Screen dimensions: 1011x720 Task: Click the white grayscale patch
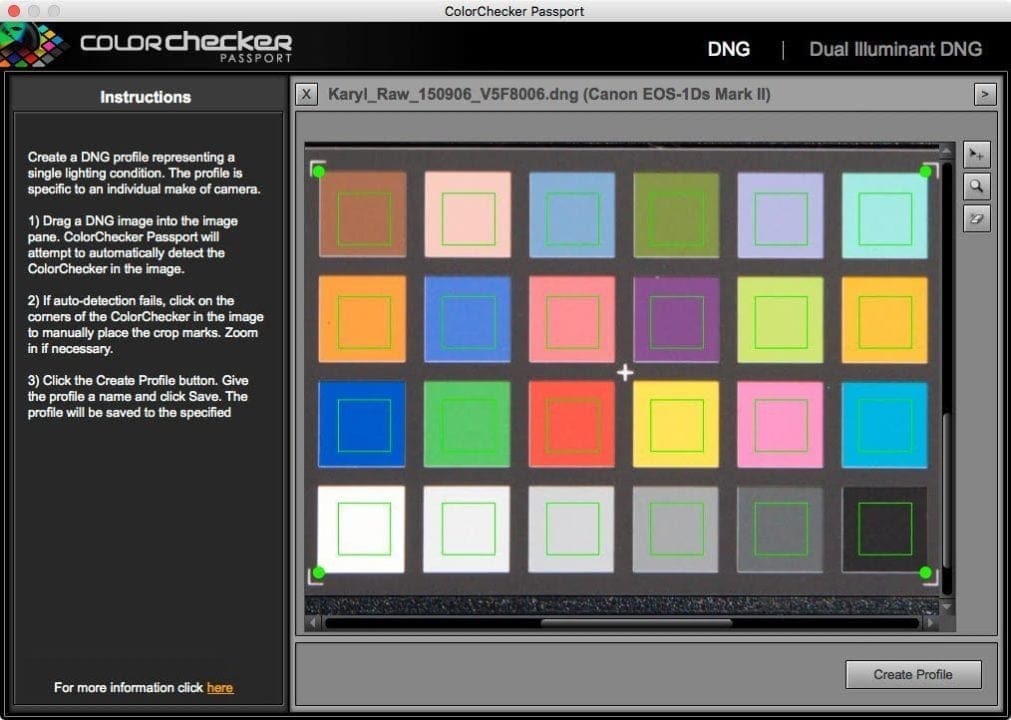[x=362, y=529]
